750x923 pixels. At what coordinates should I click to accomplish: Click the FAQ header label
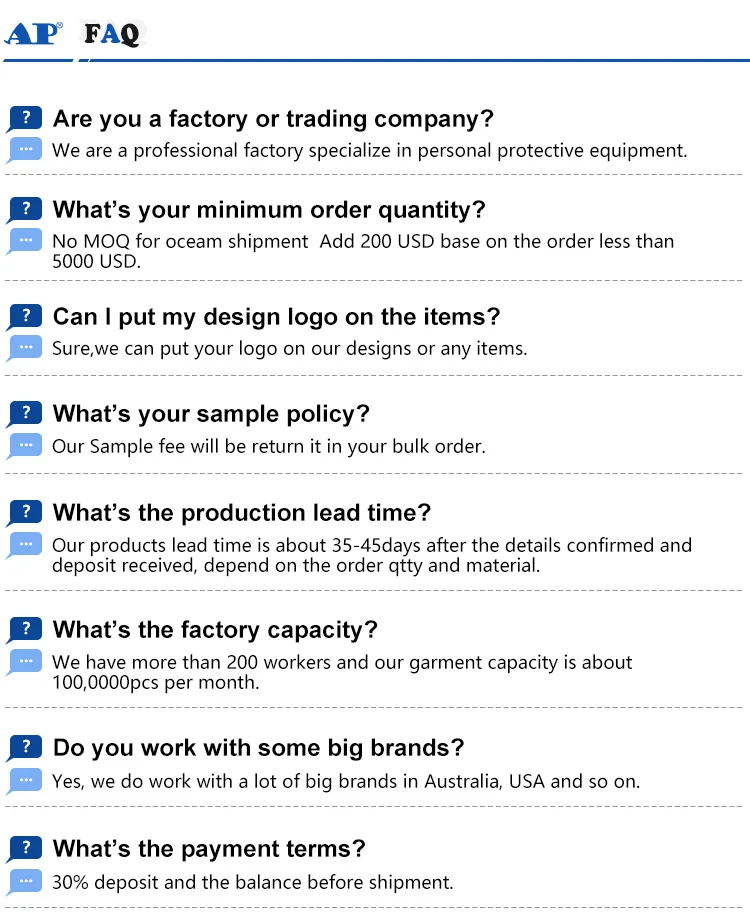(112, 34)
